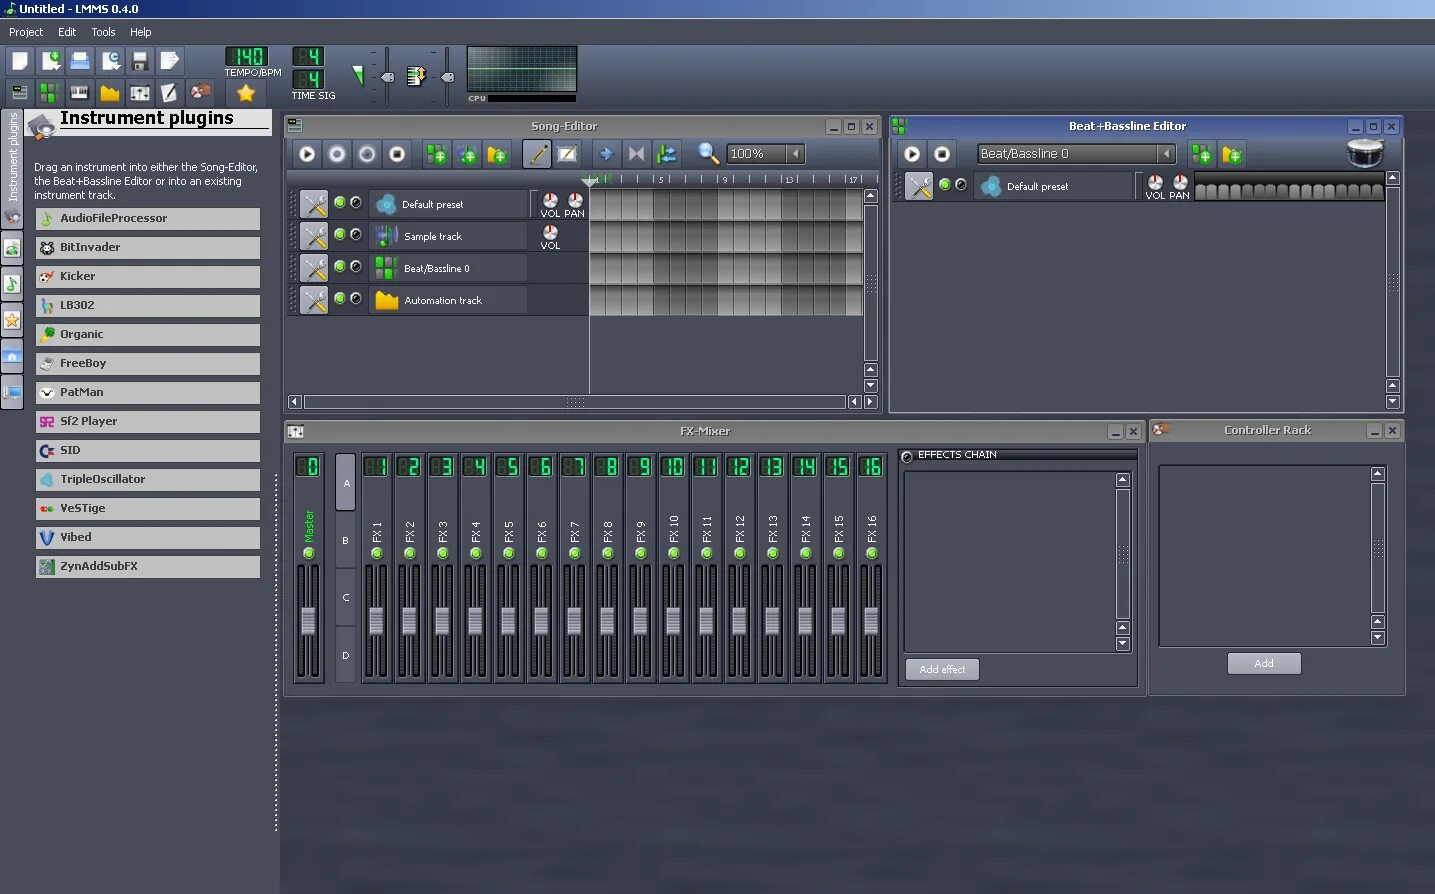1435x894 pixels.
Task: Click the master pitch slider handle
Action: tap(447, 77)
